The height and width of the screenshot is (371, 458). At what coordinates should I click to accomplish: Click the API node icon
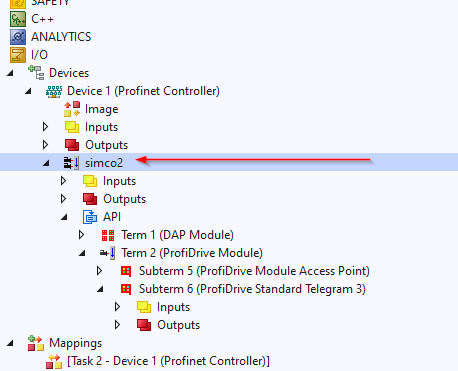tap(90, 217)
